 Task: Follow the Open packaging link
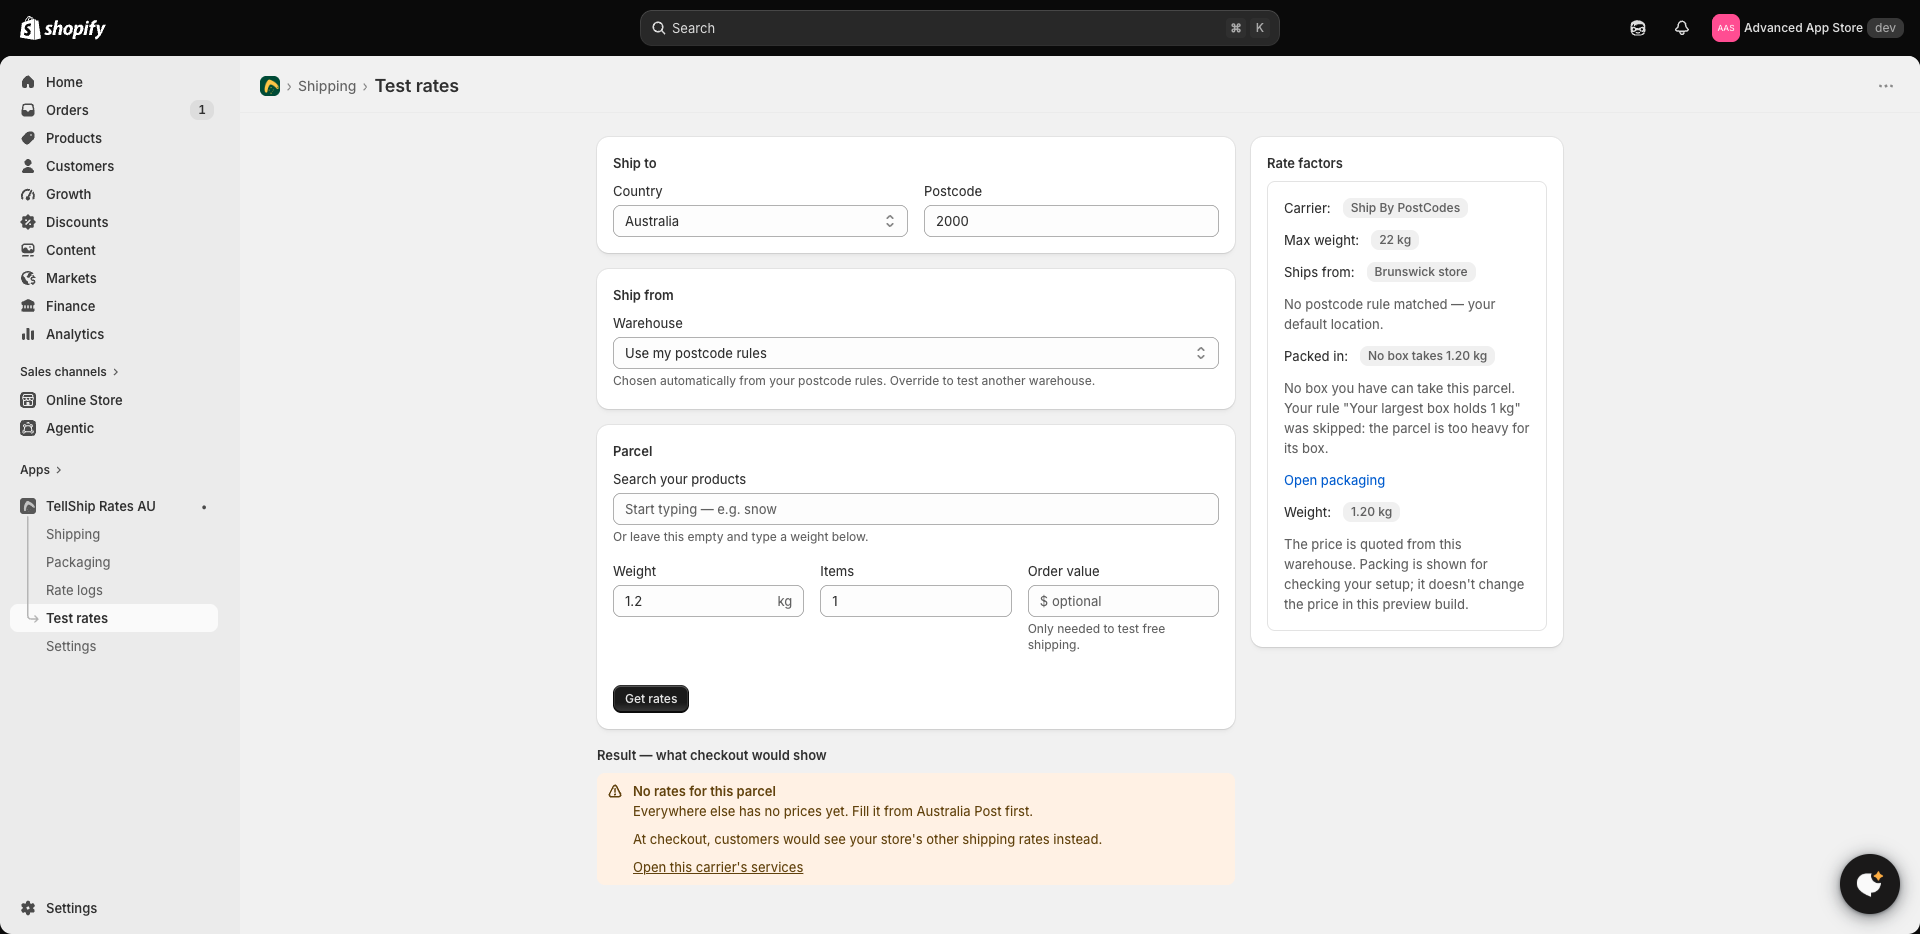pos(1334,480)
